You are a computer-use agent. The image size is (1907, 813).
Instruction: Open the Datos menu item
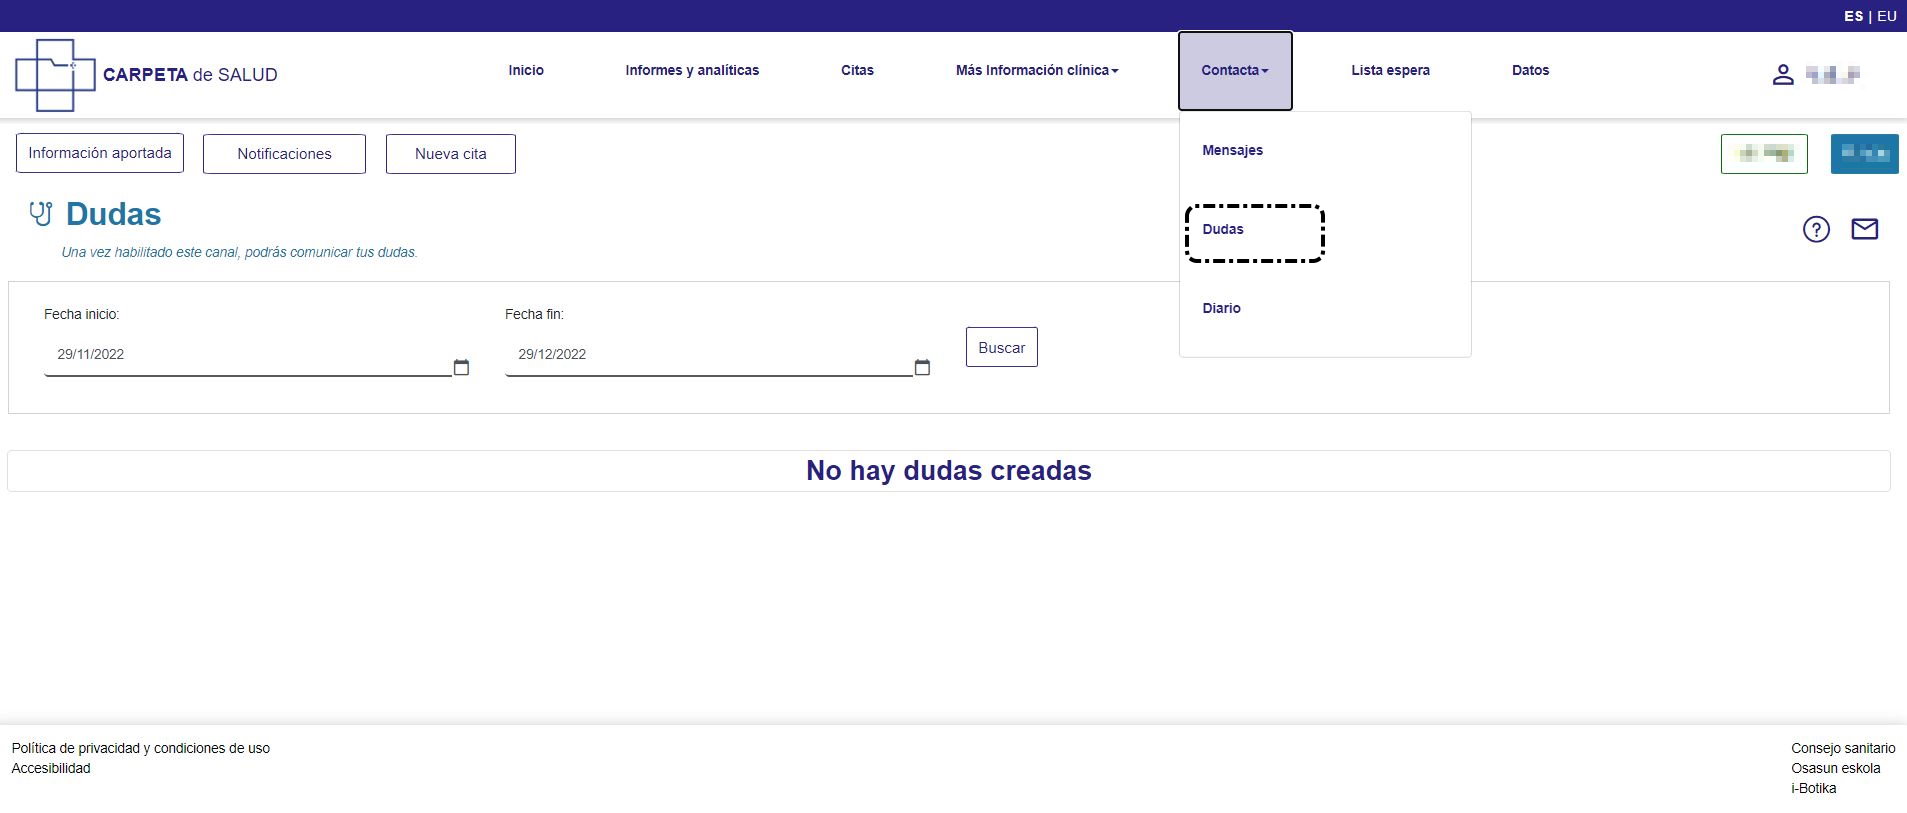(x=1530, y=70)
